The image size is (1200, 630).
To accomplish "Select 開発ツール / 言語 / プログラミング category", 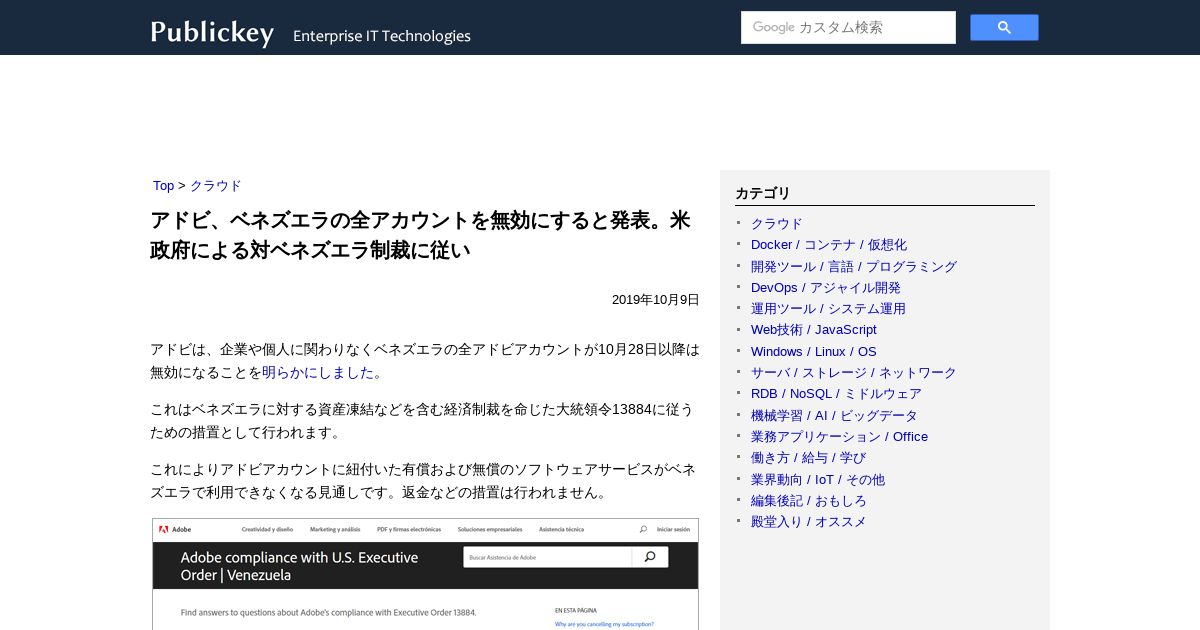I will [854, 266].
